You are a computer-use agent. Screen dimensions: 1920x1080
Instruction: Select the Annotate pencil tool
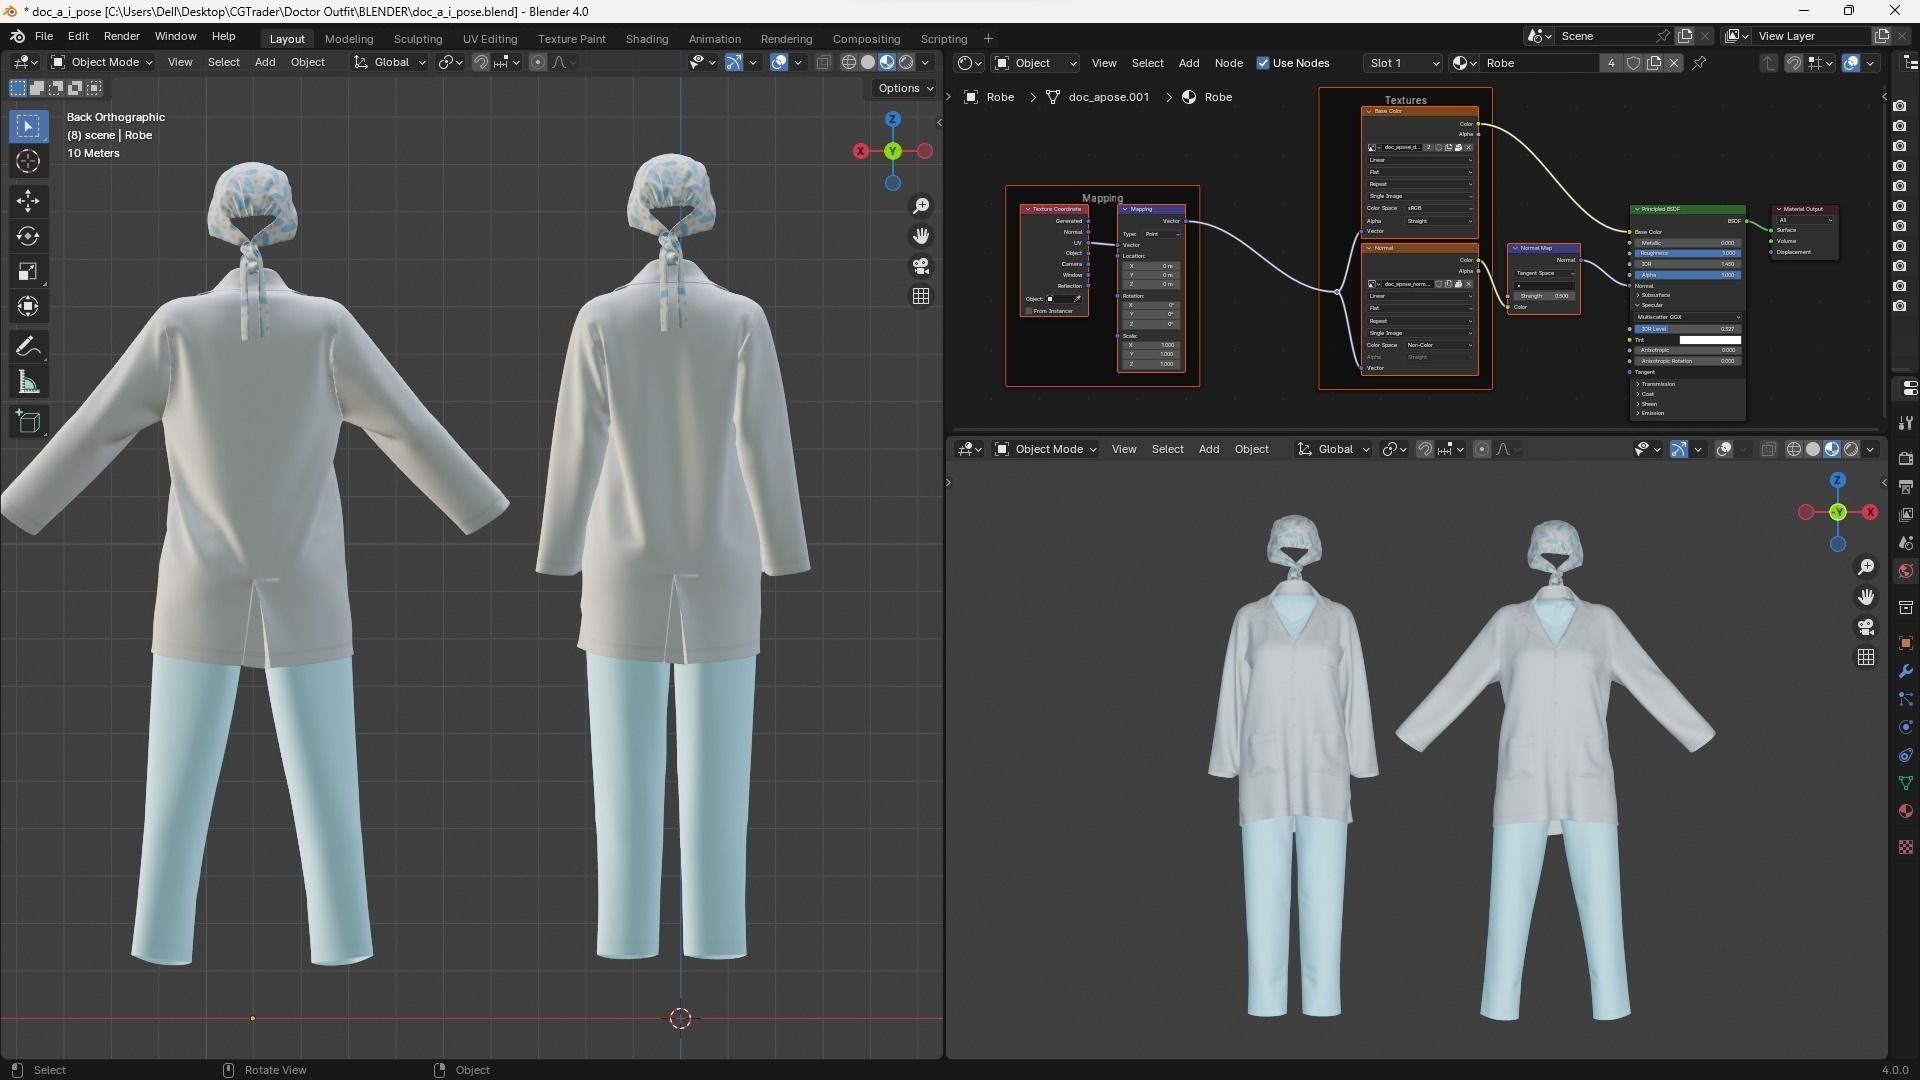tap(28, 347)
